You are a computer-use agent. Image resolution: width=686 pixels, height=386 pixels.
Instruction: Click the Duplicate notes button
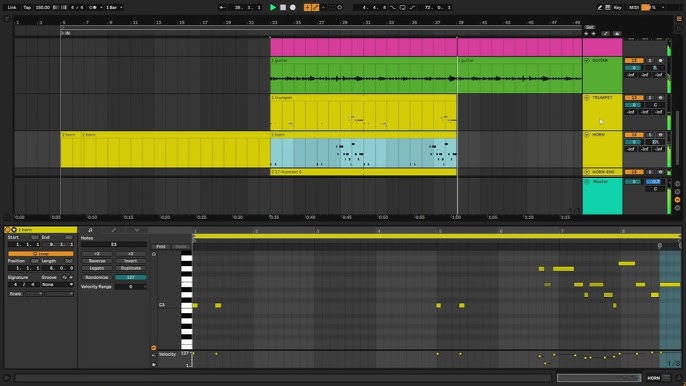click(x=130, y=268)
